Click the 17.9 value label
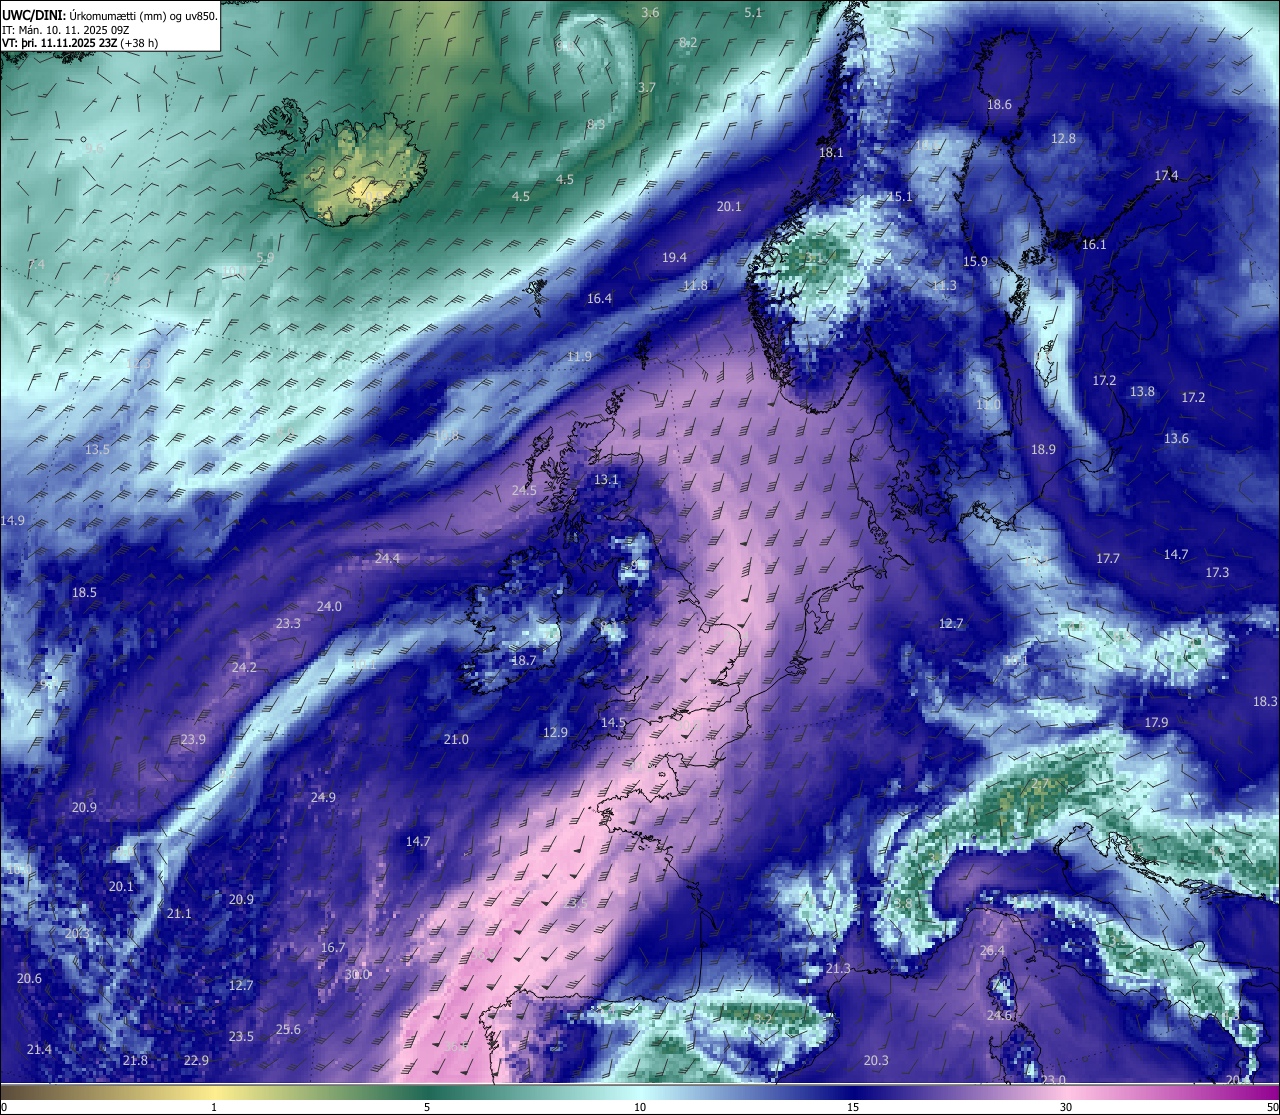The width and height of the screenshot is (1280, 1115). tap(1156, 722)
